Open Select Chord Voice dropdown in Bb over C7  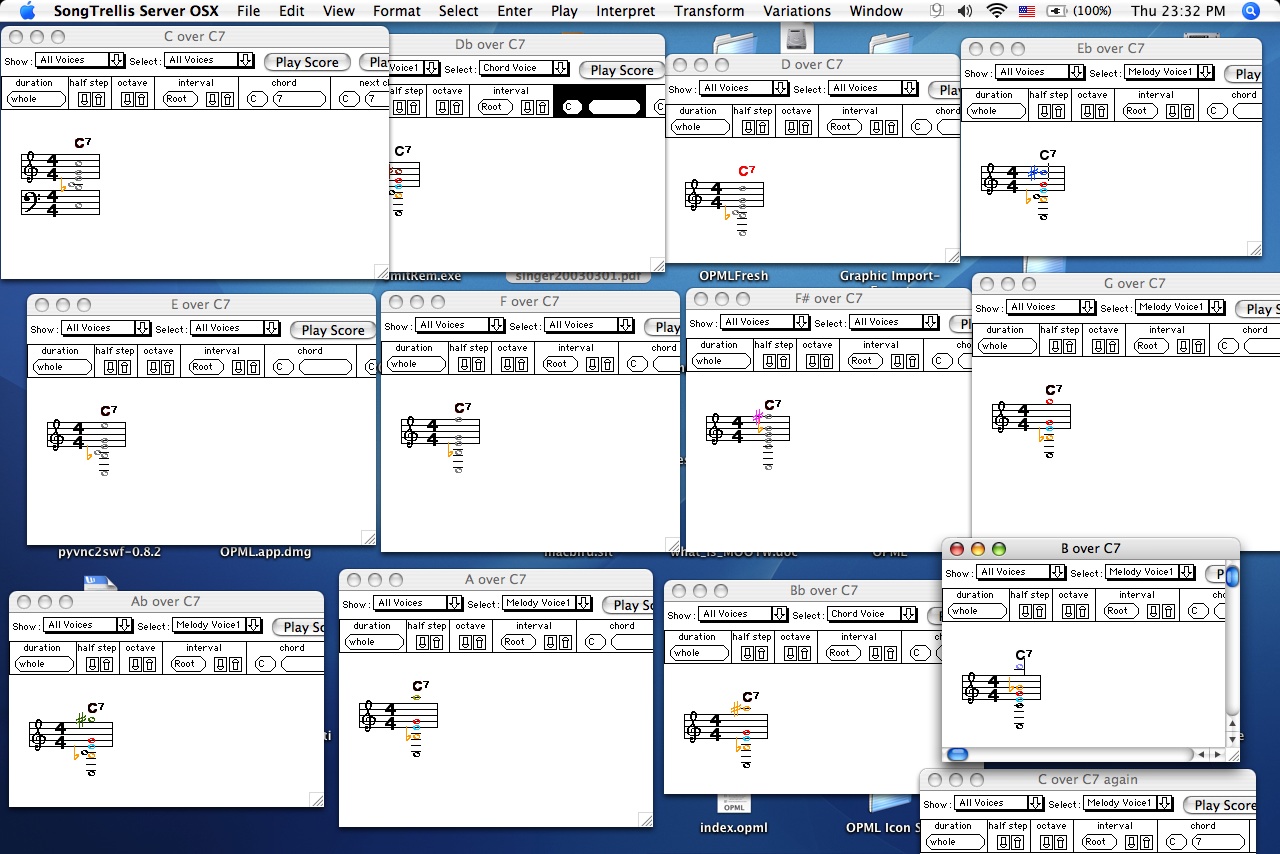(x=872, y=614)
